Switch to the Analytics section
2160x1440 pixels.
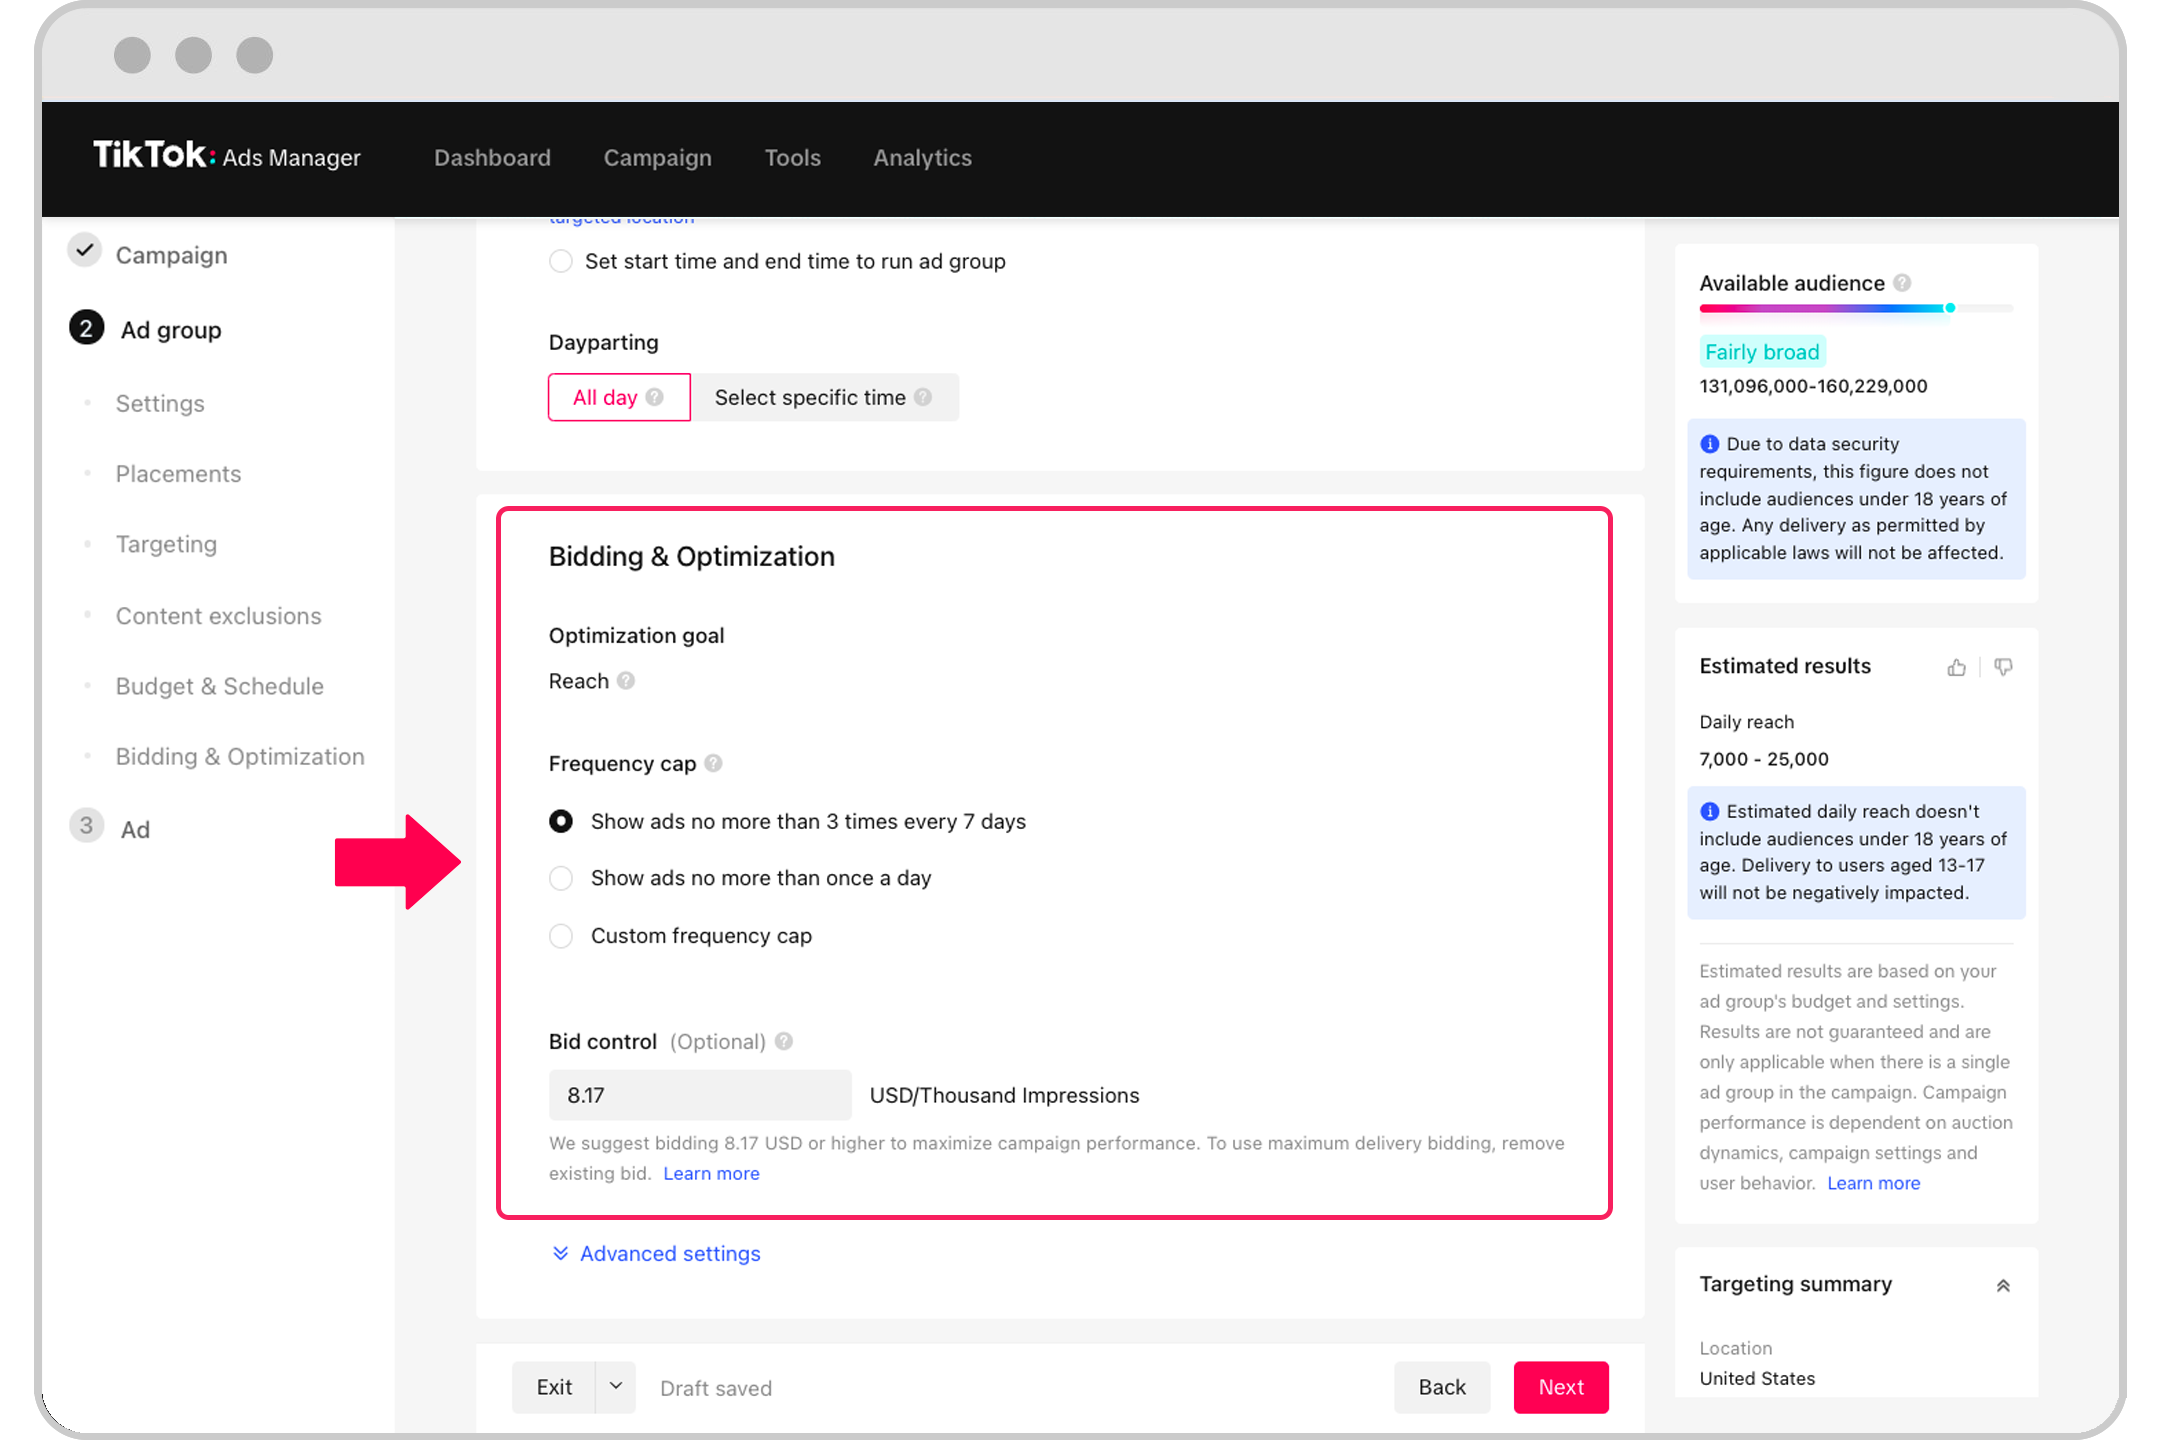[x=922, y=157]
